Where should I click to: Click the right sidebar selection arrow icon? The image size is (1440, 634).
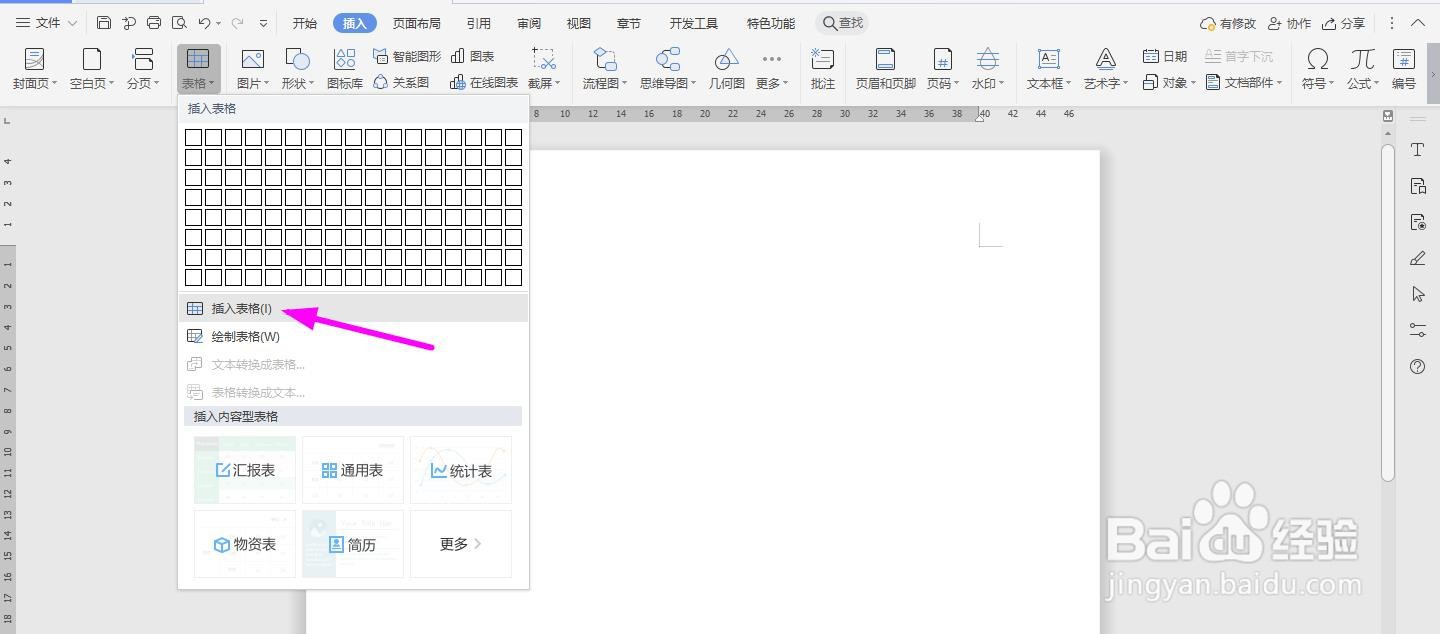point(1417,294)
